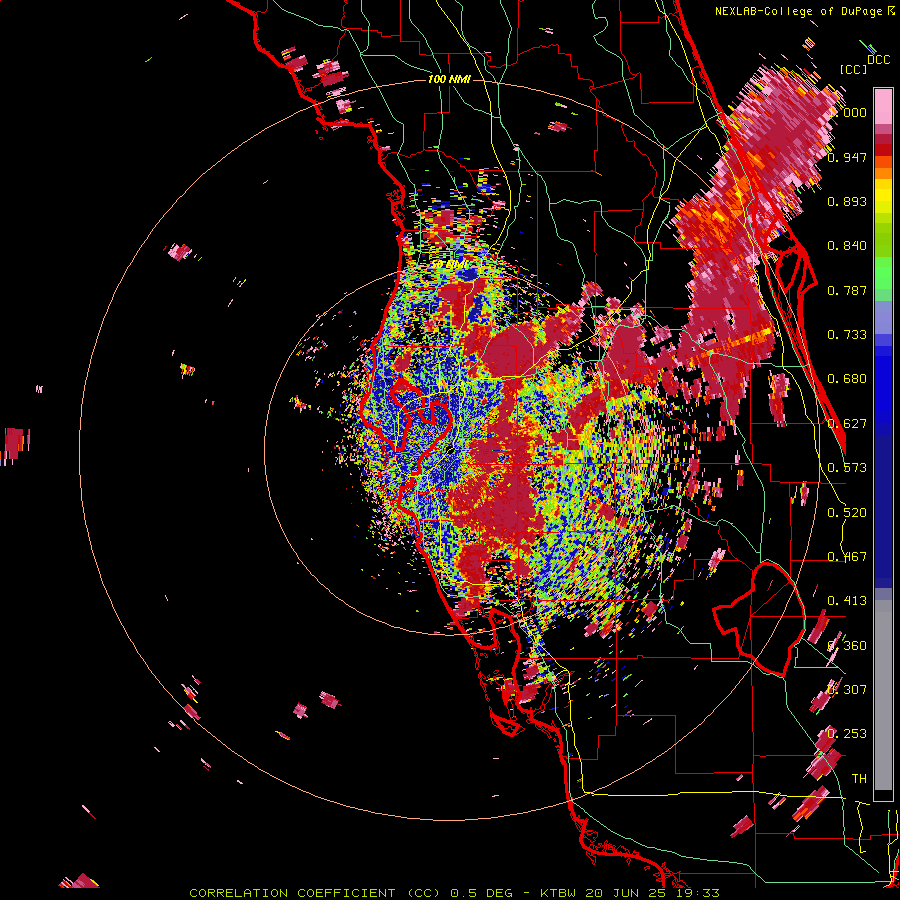Click the KTBW station identifier in the caption
This screenshot has height=900, width=900.
click(560, 893)
